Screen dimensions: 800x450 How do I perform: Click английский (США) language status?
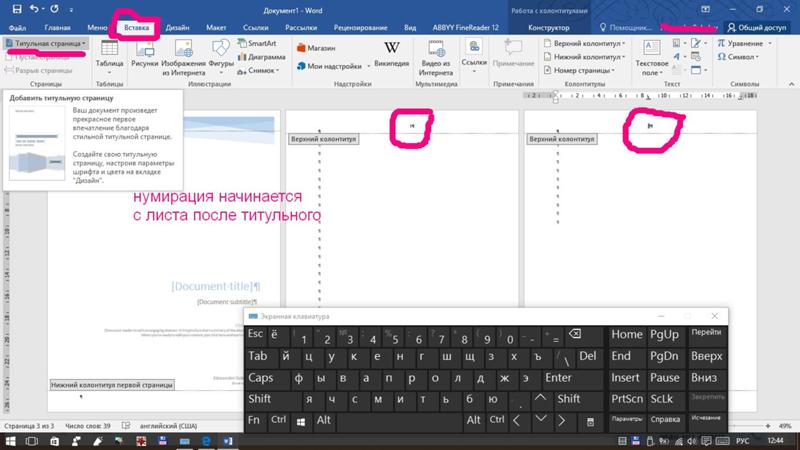[x=168, y=426]
